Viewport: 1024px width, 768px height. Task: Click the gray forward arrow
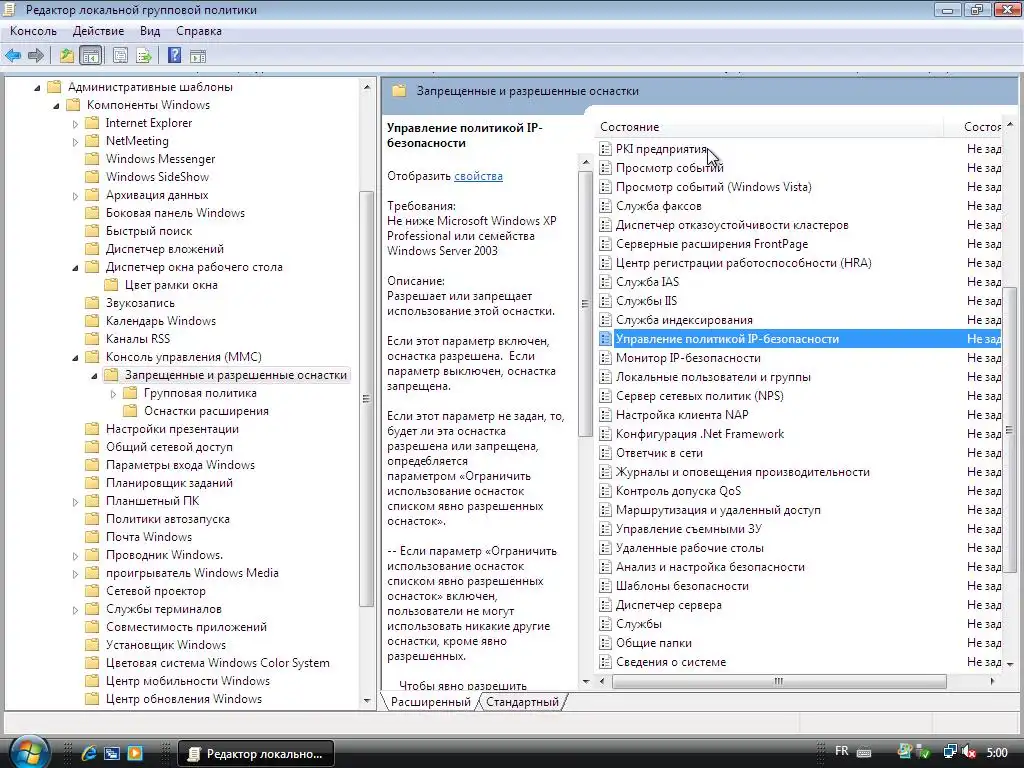[36, 56]
